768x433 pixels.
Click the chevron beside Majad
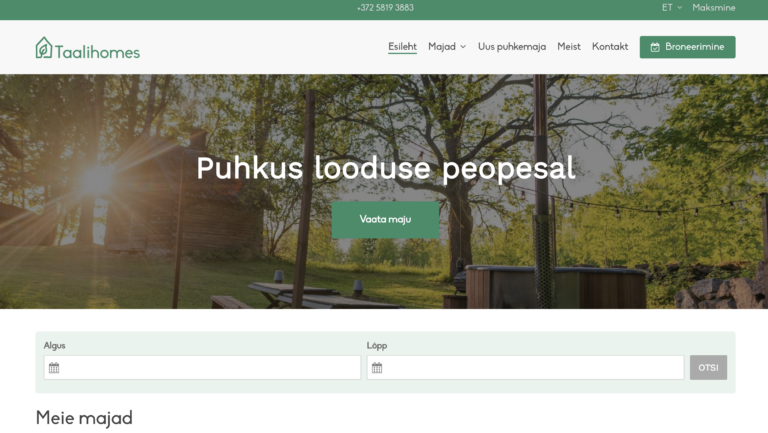[463, 47]
